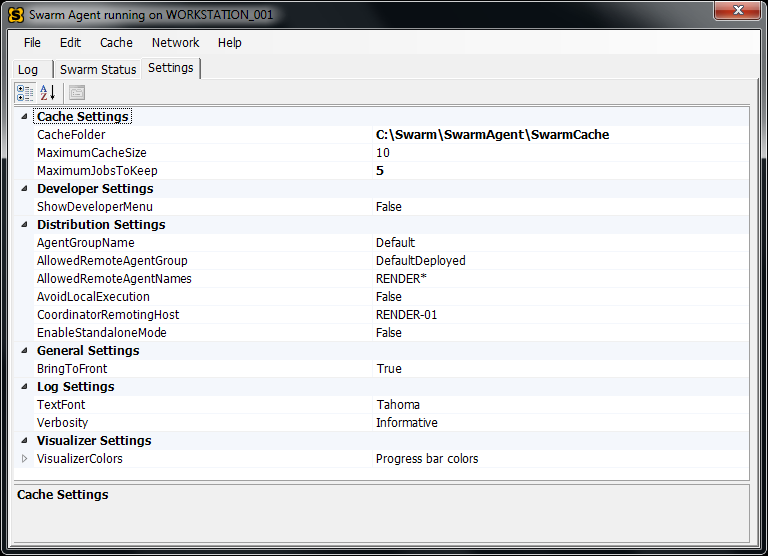Collapse the General Settings category

pos(24,351)
